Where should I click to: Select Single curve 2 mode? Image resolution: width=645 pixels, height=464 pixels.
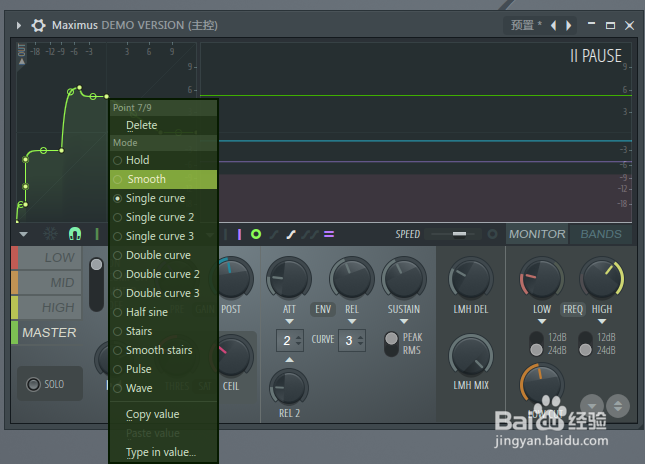163,217
